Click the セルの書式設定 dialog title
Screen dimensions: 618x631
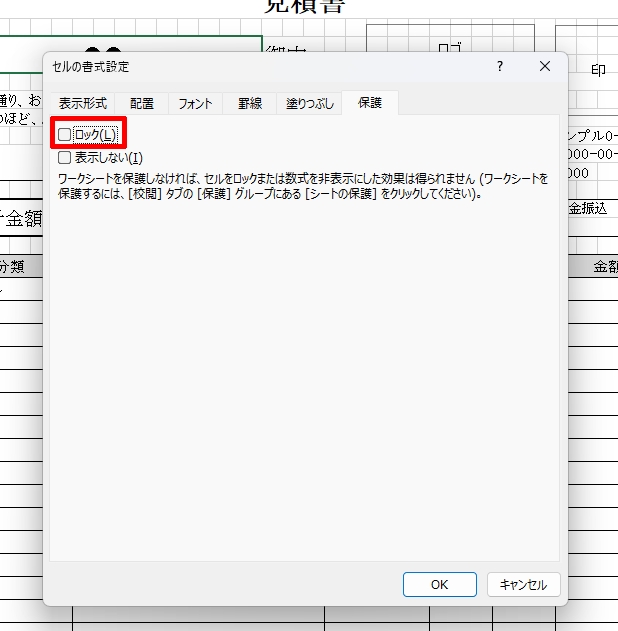pos(91,66)
